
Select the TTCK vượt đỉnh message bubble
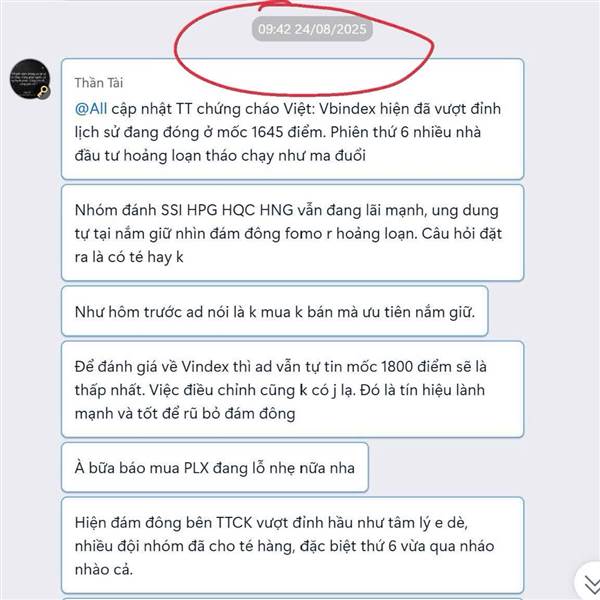tap(292, 545)
